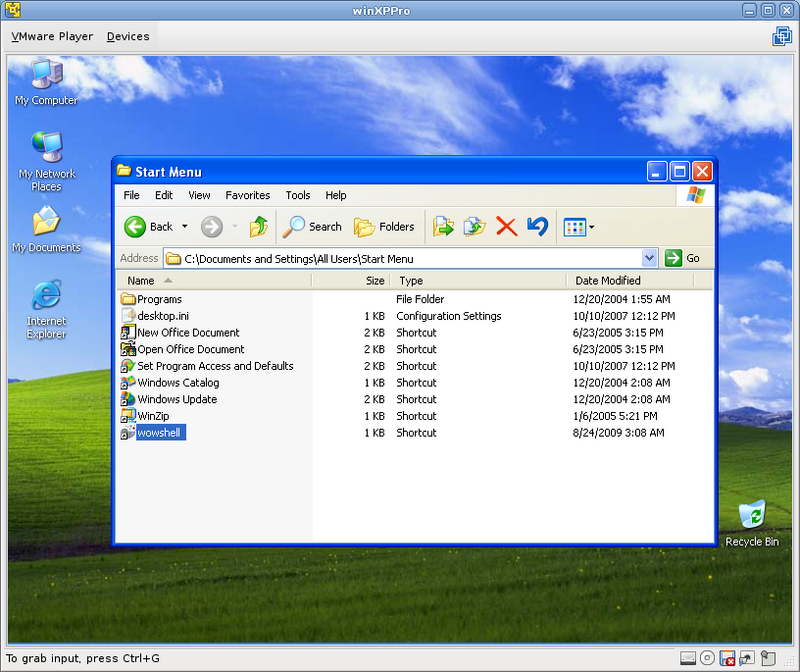Select Set Program Access and Defaults entry

click(215, 366)
